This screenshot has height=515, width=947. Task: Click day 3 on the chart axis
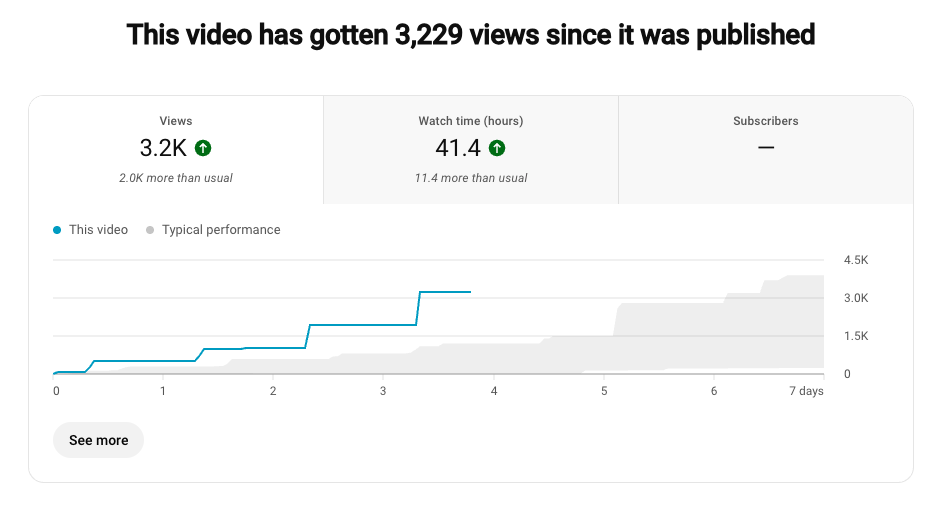coord(383,391)
